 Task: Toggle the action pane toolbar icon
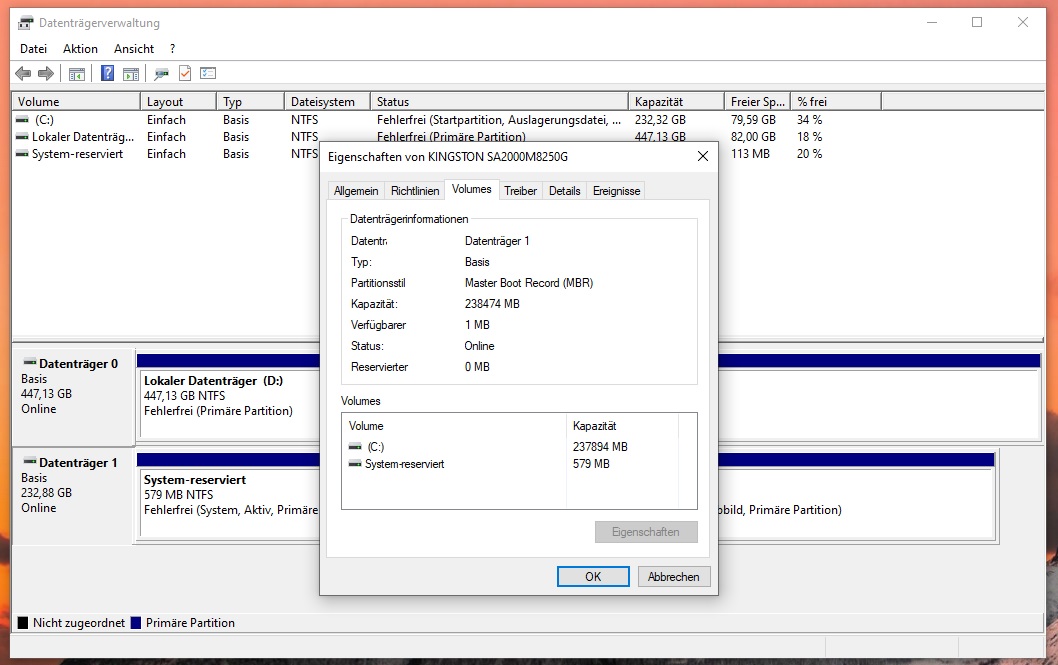pyautogui.click(x=131, y=74)
